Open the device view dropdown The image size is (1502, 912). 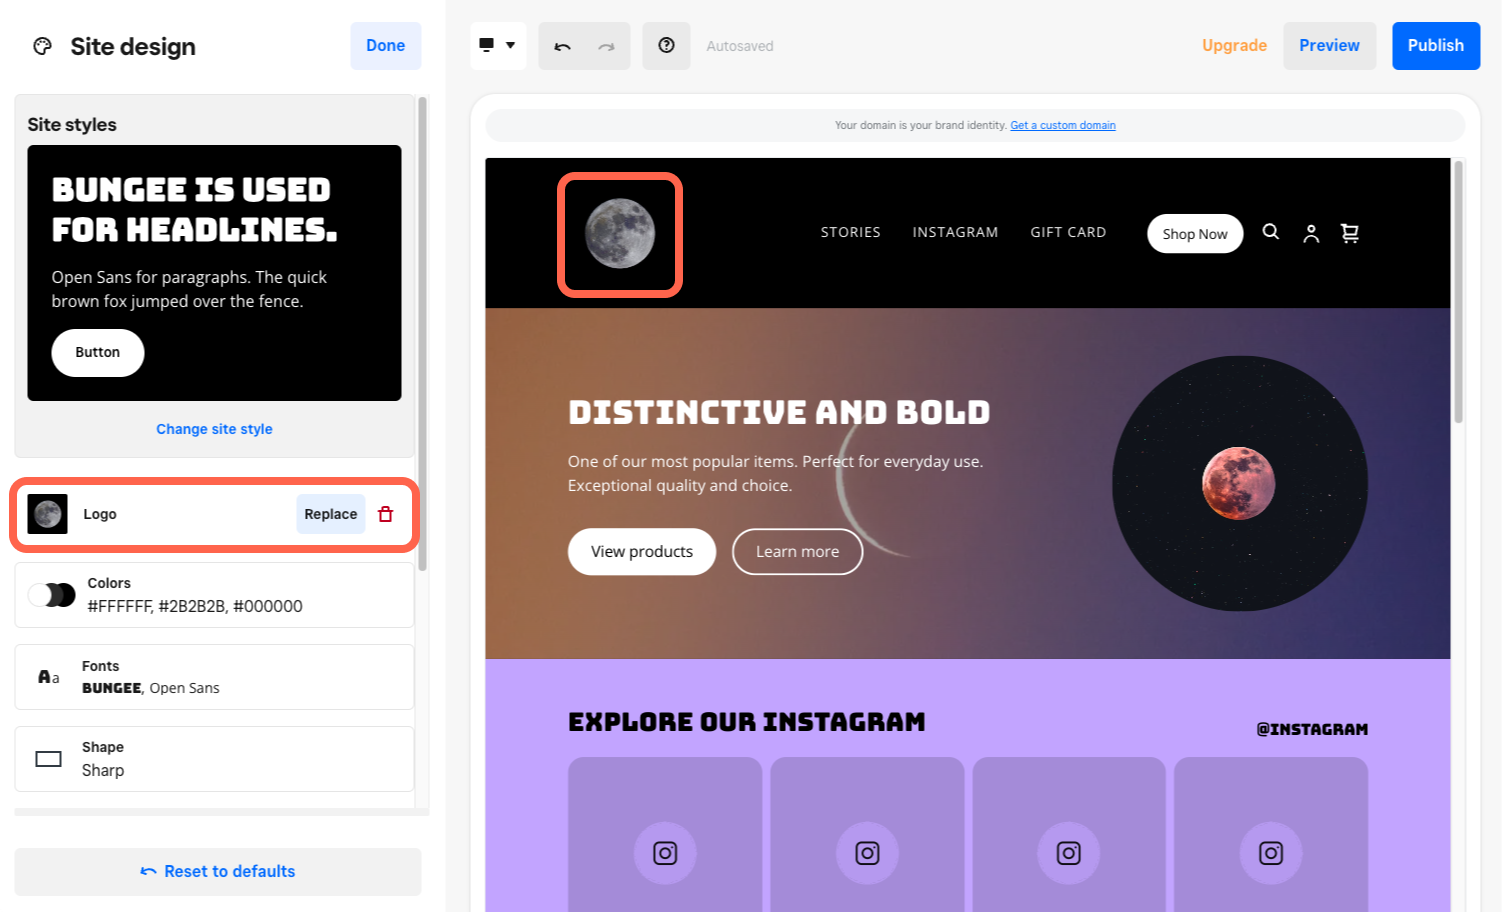point(497,46)
